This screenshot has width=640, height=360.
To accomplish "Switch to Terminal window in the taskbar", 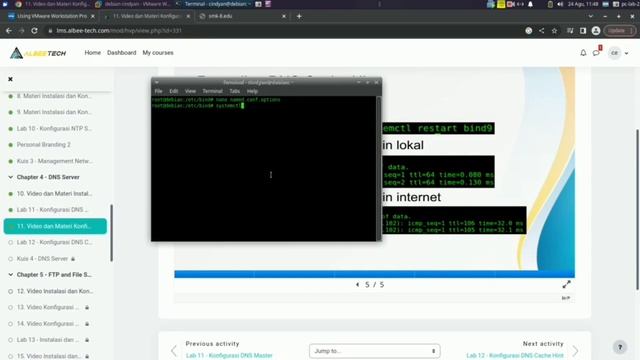I will [213, 4].
